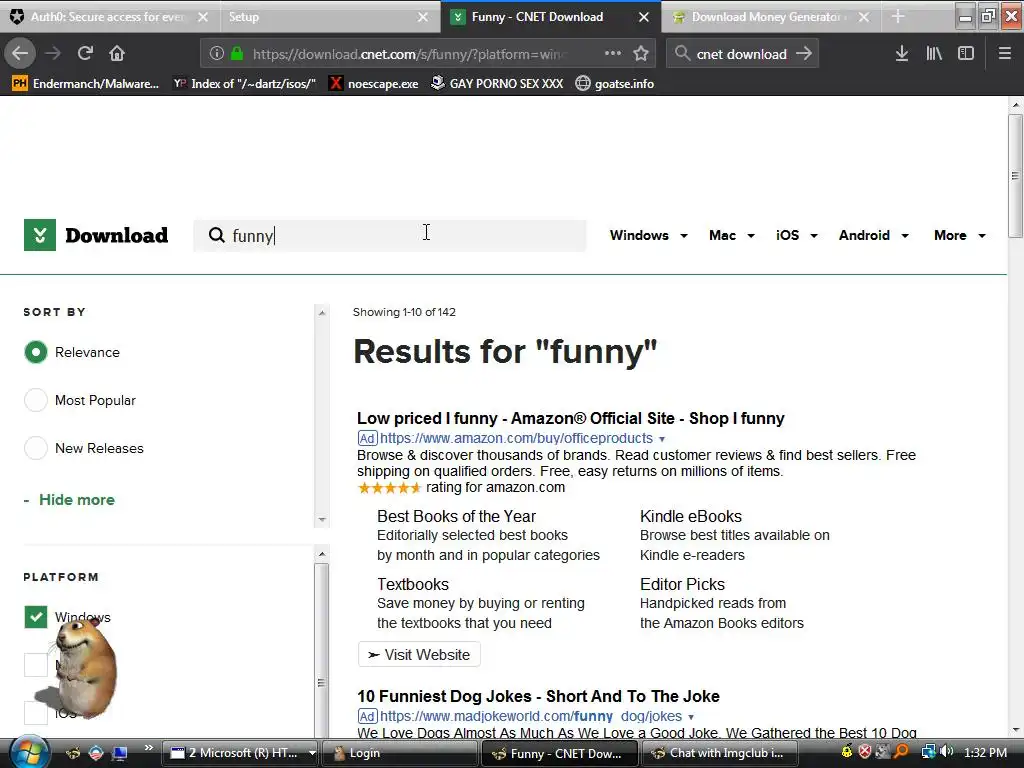
Task: Open a new tab with the plus button
Action: (x=898, y=17)
